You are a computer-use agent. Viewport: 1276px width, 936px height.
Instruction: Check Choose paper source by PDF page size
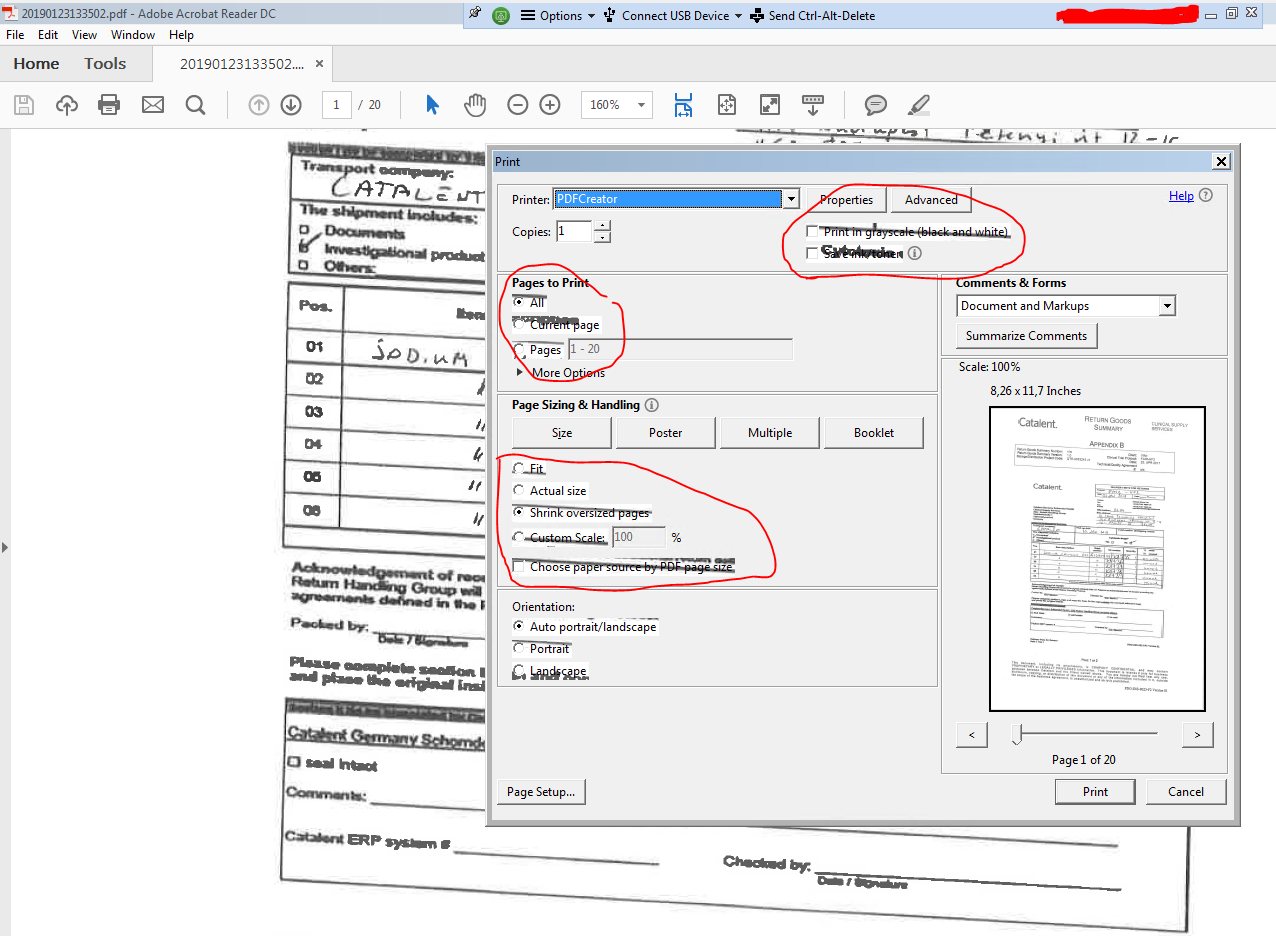point(519,567)
